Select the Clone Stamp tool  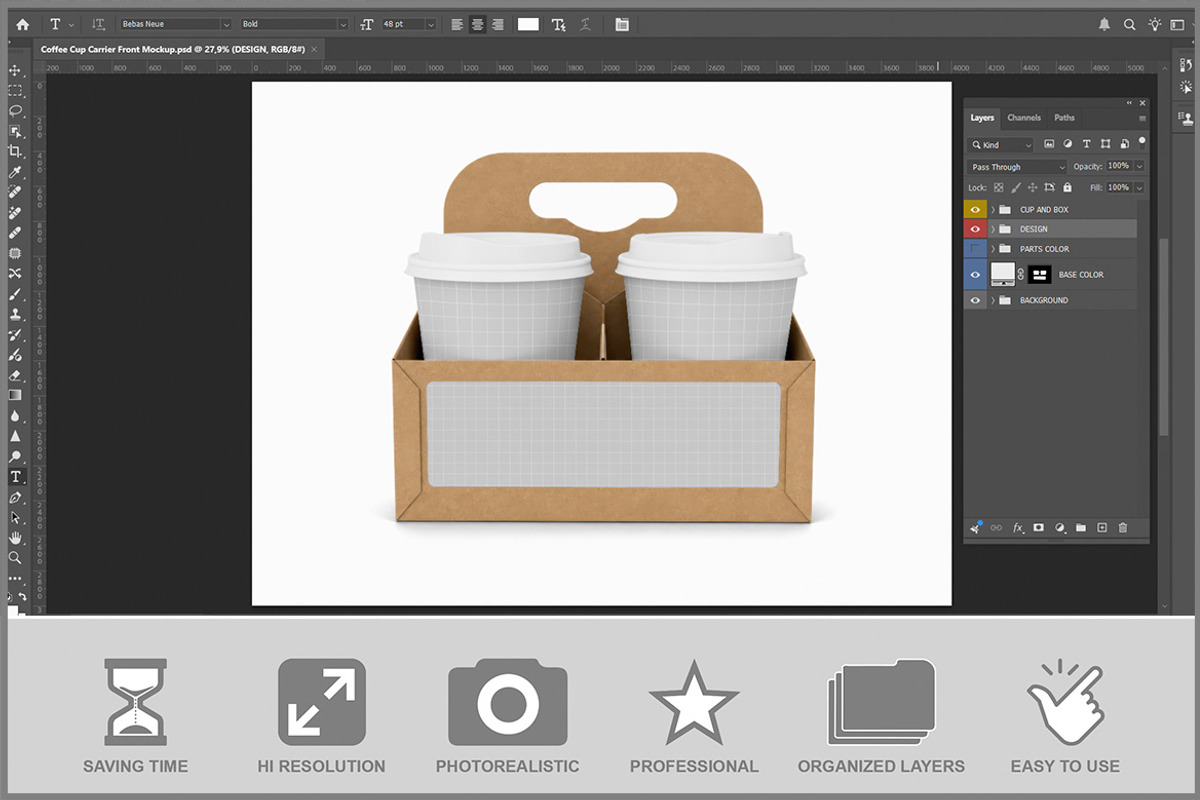15,314
